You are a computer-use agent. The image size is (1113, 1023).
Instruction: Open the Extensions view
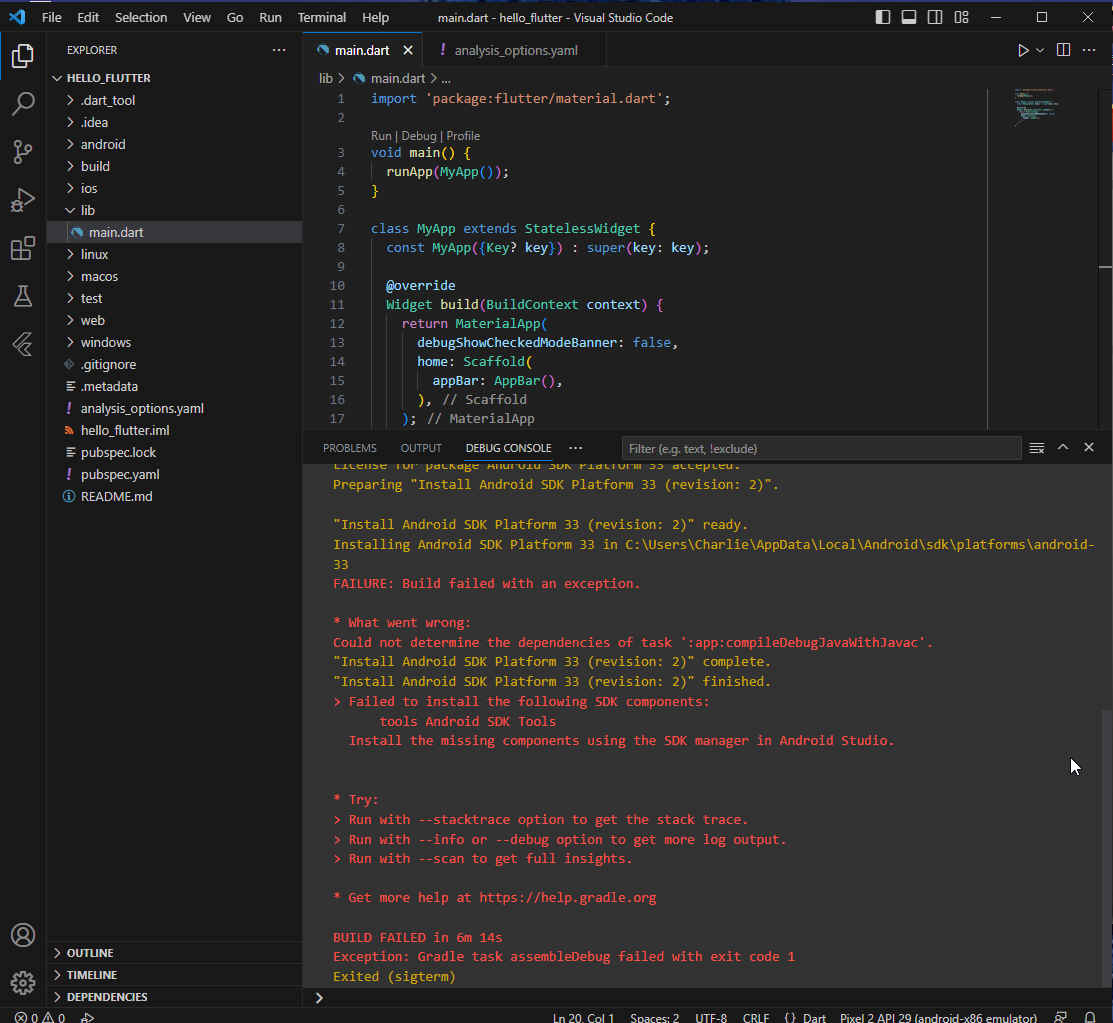pyautogui.click(x=23, y=248)
